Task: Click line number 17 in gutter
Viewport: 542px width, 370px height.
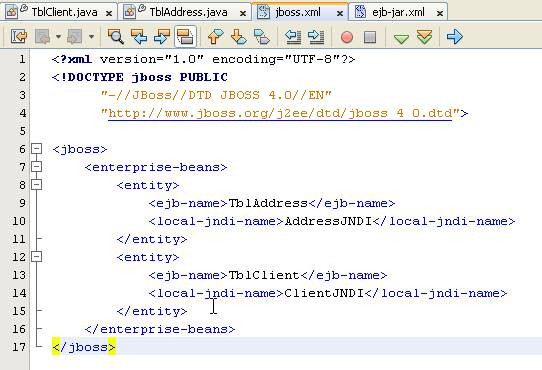Action: tap(19, 347)
